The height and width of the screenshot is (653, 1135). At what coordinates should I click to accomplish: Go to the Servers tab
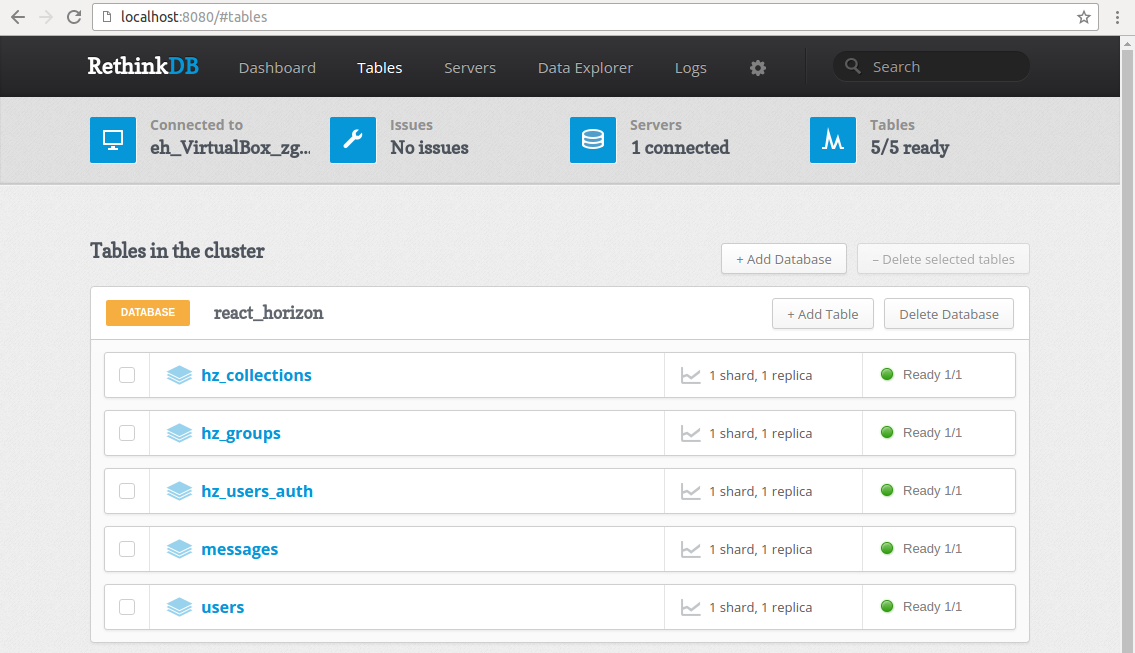point(470,68)
